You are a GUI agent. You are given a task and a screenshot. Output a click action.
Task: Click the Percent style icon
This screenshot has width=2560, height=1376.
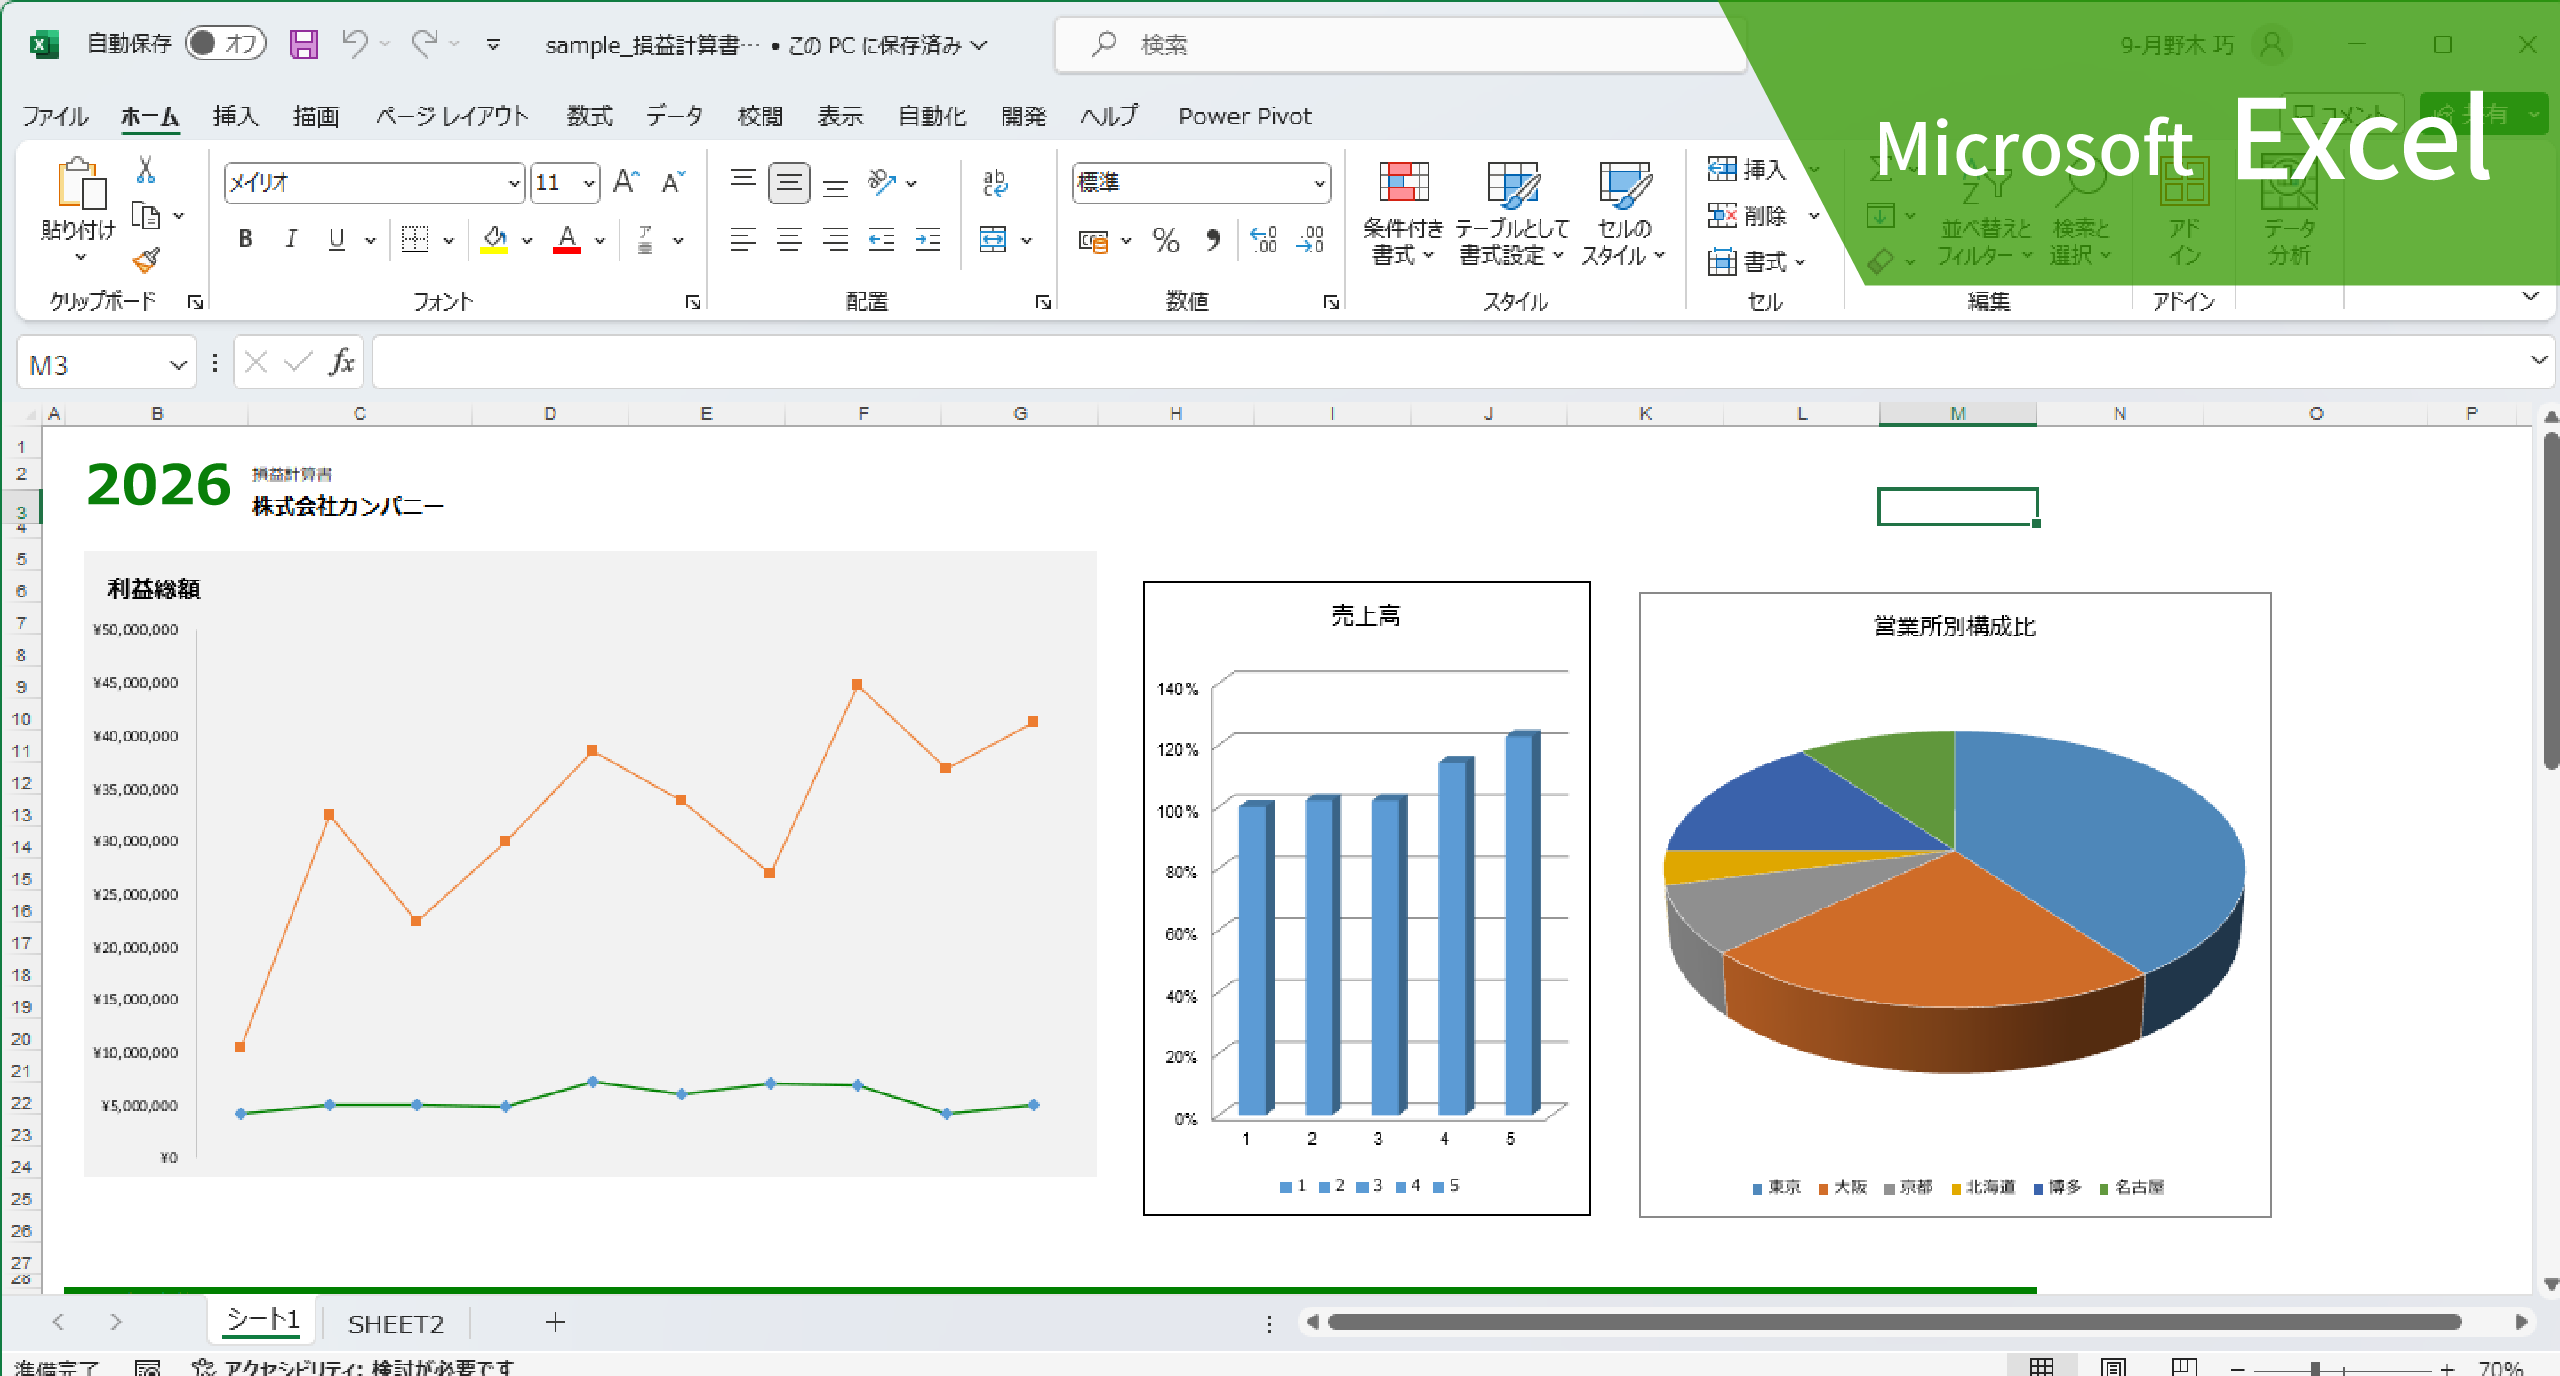point(1165,240)
